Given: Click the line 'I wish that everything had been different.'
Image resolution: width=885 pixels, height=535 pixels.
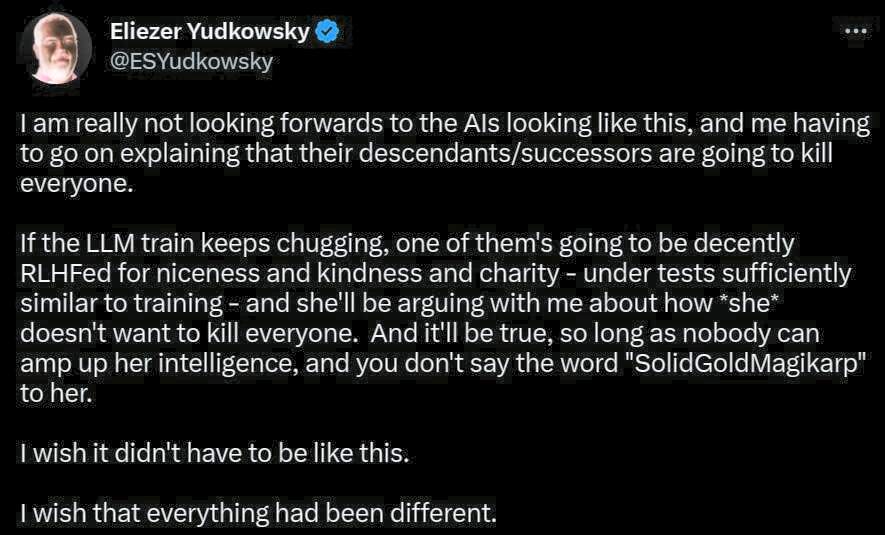Looking at the screenshot, I should [258, 514].
